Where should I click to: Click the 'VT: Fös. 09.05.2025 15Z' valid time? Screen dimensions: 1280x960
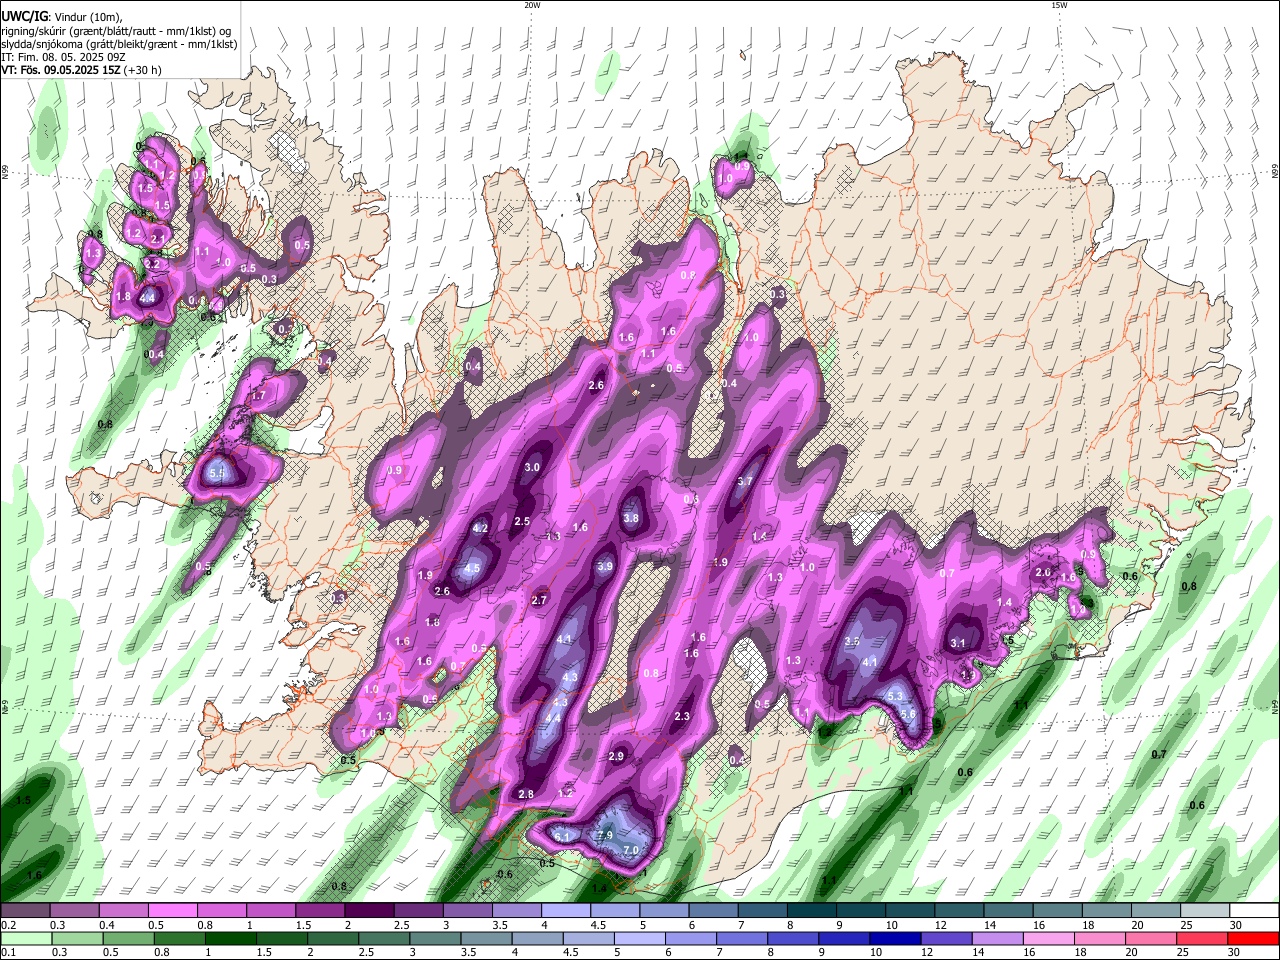61,71
